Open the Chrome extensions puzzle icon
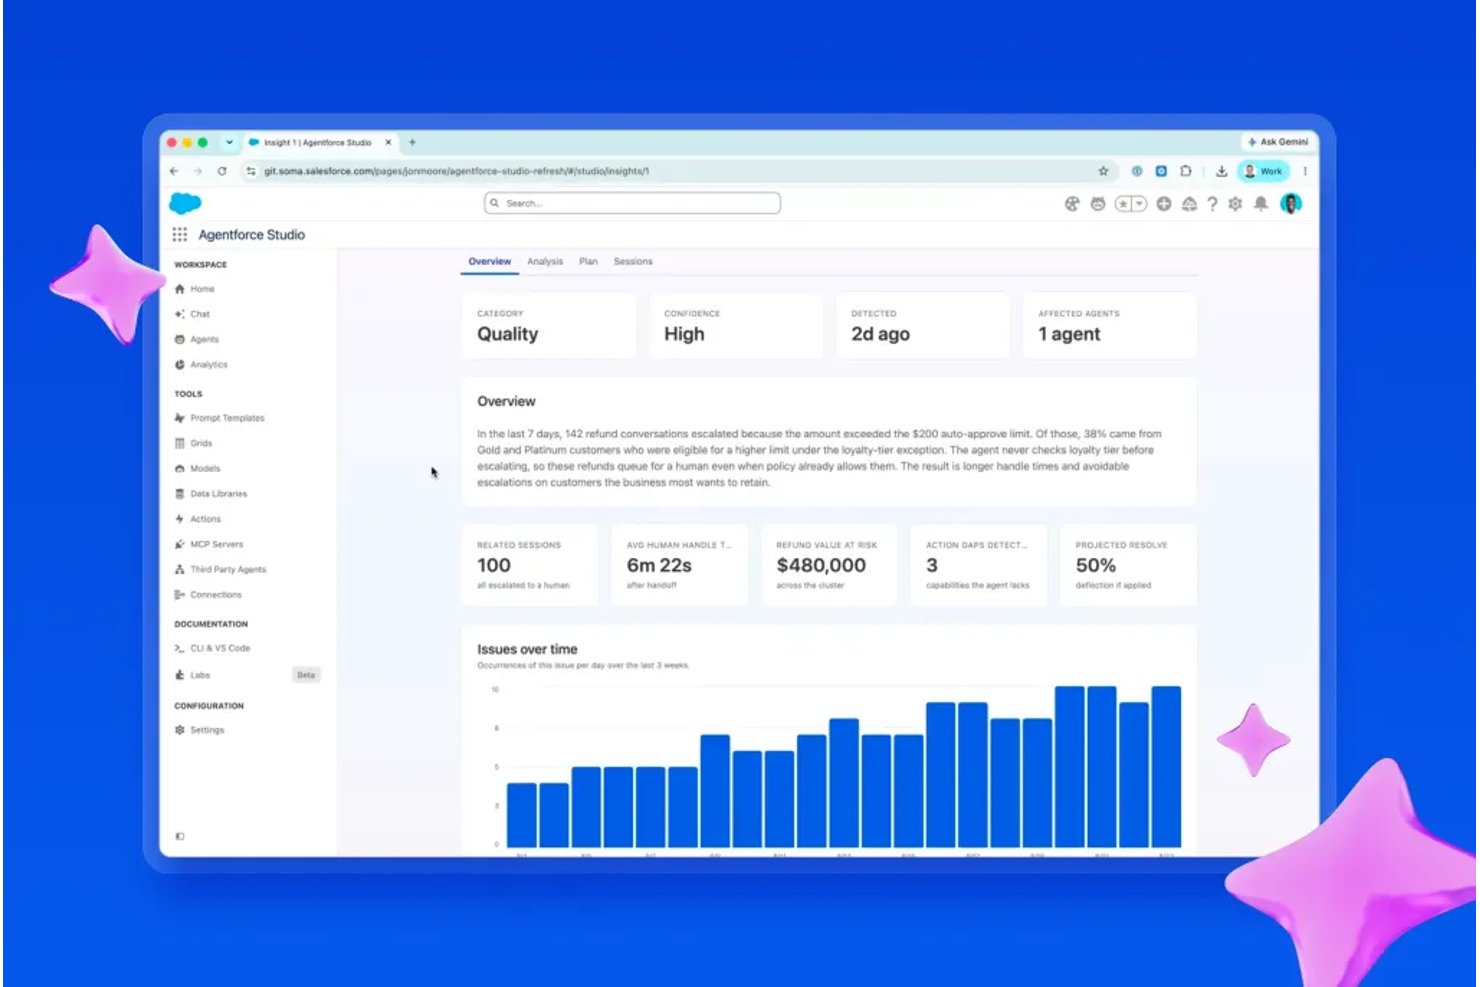1480x987 pixels. click(1186, 171)
